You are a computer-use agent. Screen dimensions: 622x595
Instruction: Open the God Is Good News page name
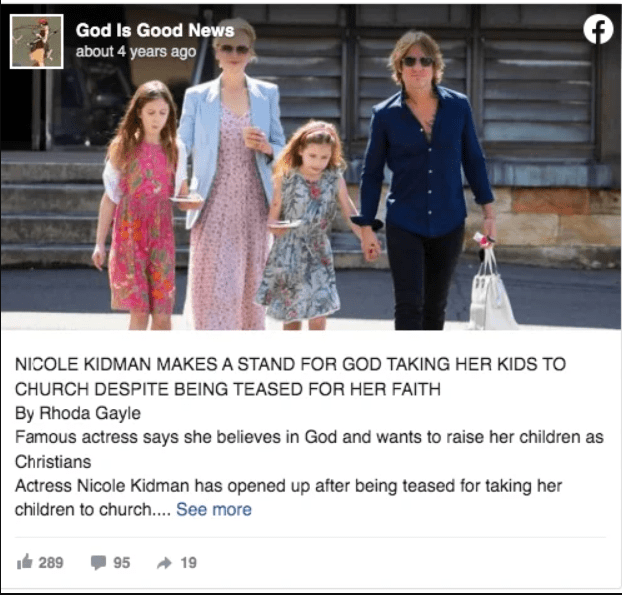(x=155, y=30)
